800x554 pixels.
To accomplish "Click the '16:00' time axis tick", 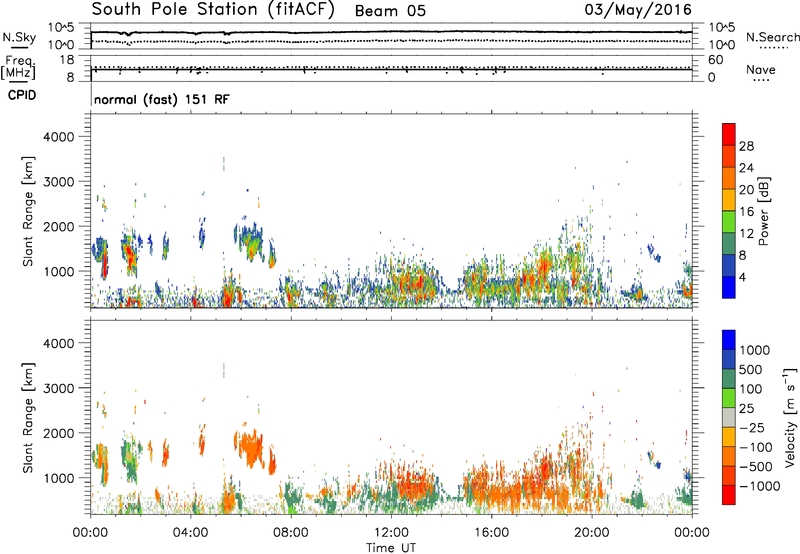I will click(492, 533).
